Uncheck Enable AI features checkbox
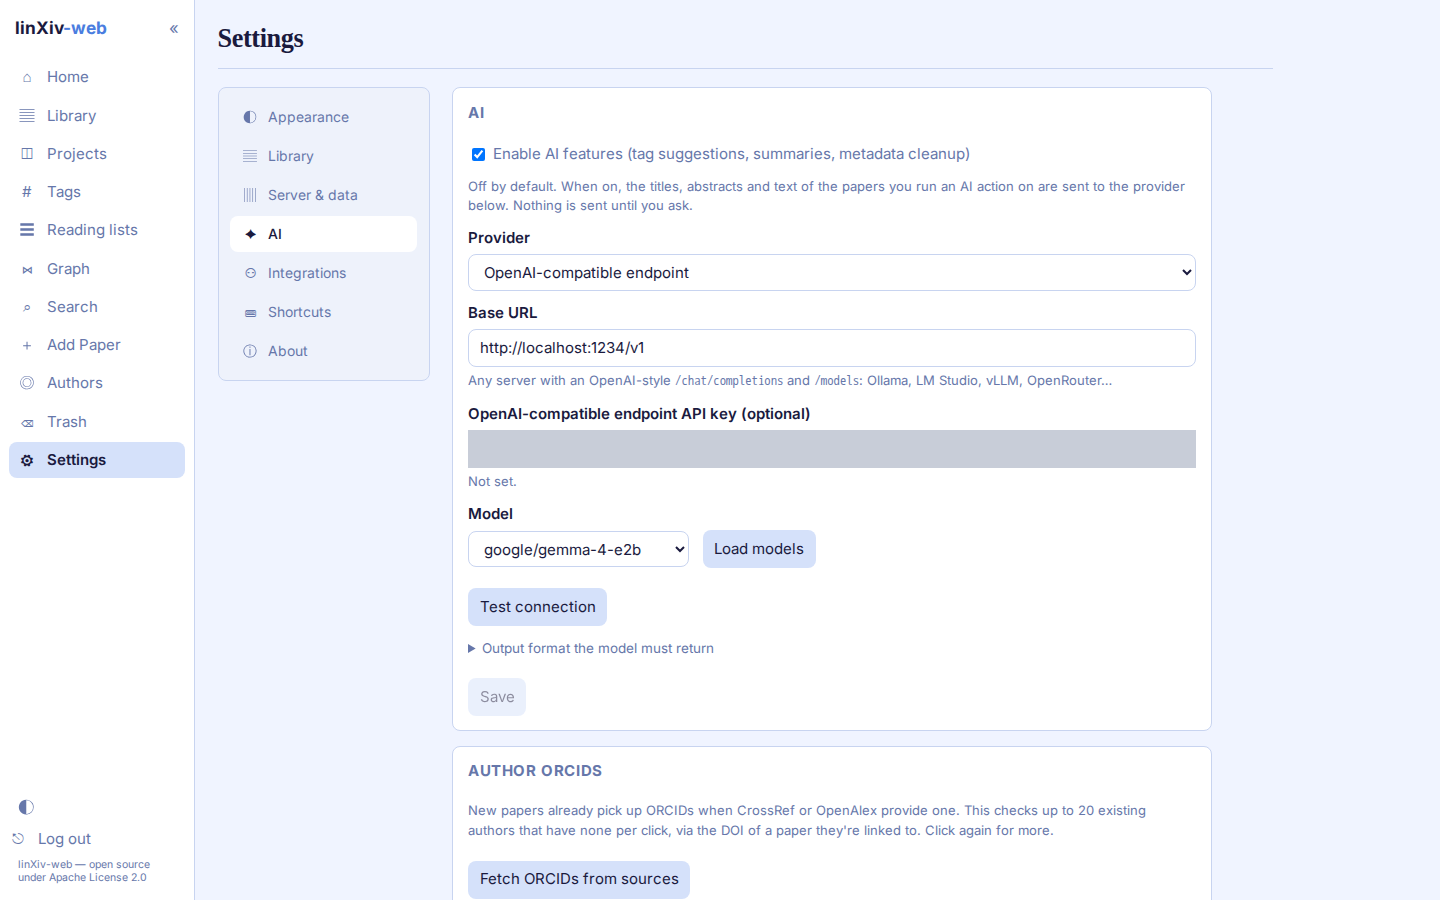 [x=478, y=154]
